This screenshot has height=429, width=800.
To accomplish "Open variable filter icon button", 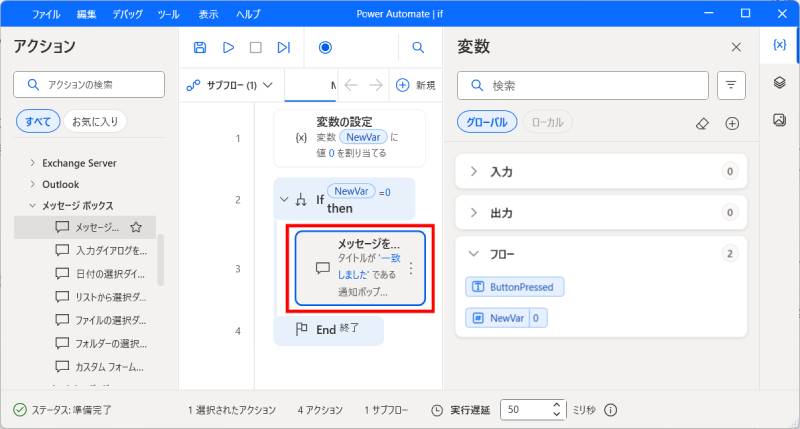I will [732, 86].
